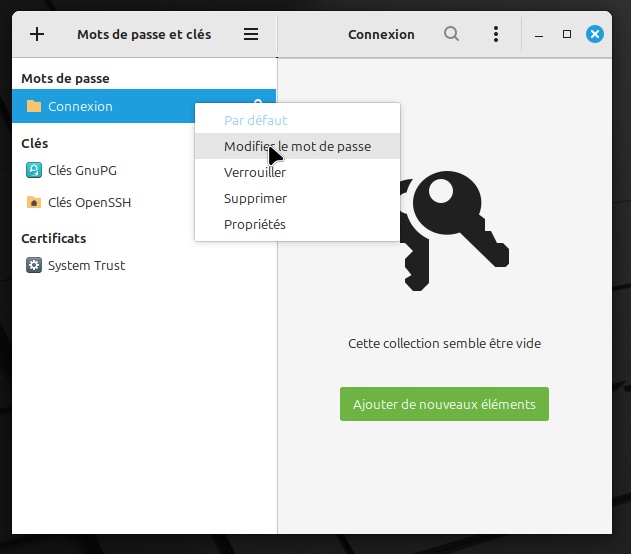
Task: Click the search magnifier icon
Action: (x=452, y=34)
